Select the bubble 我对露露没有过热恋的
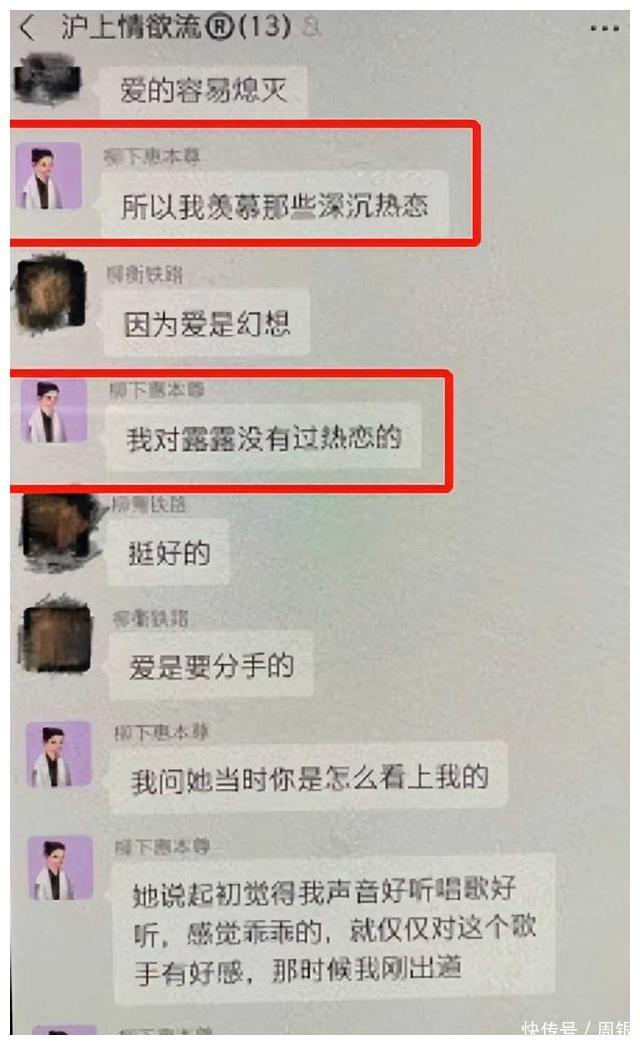Screen dimensions: 640x1045 (263, 437)
